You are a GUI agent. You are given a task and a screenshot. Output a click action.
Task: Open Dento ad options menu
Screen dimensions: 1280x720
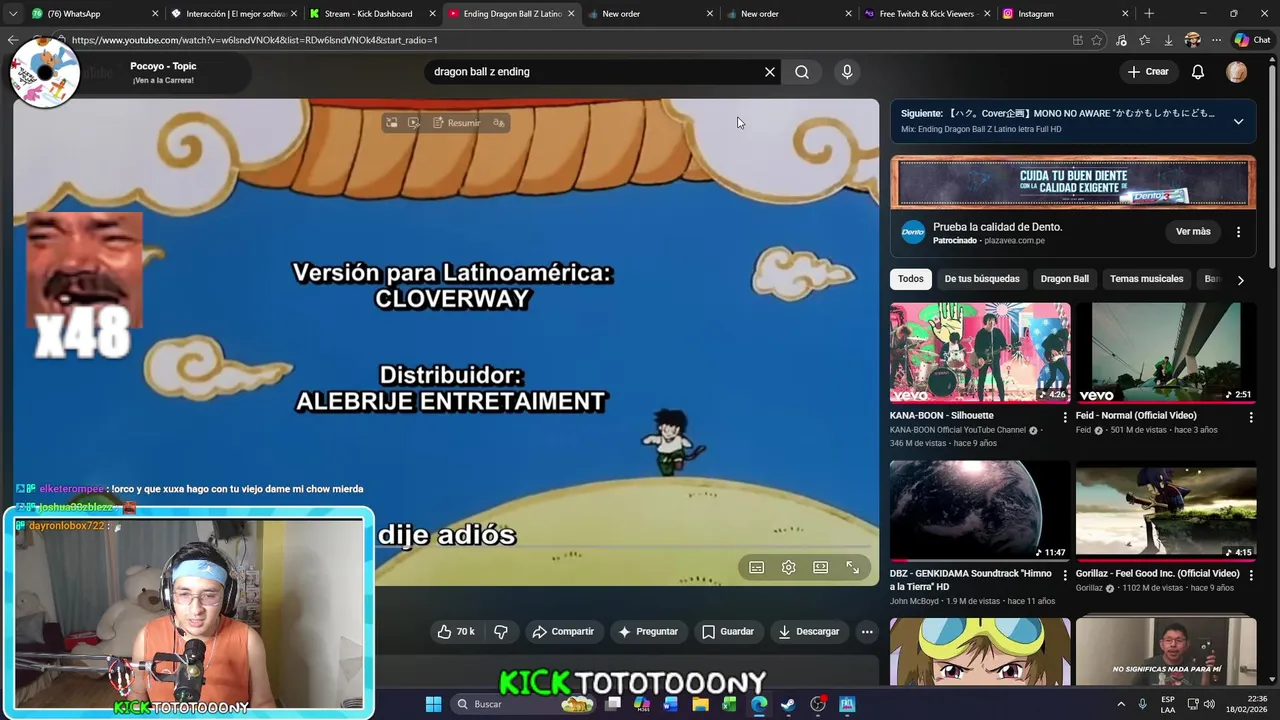(1238, 232)
